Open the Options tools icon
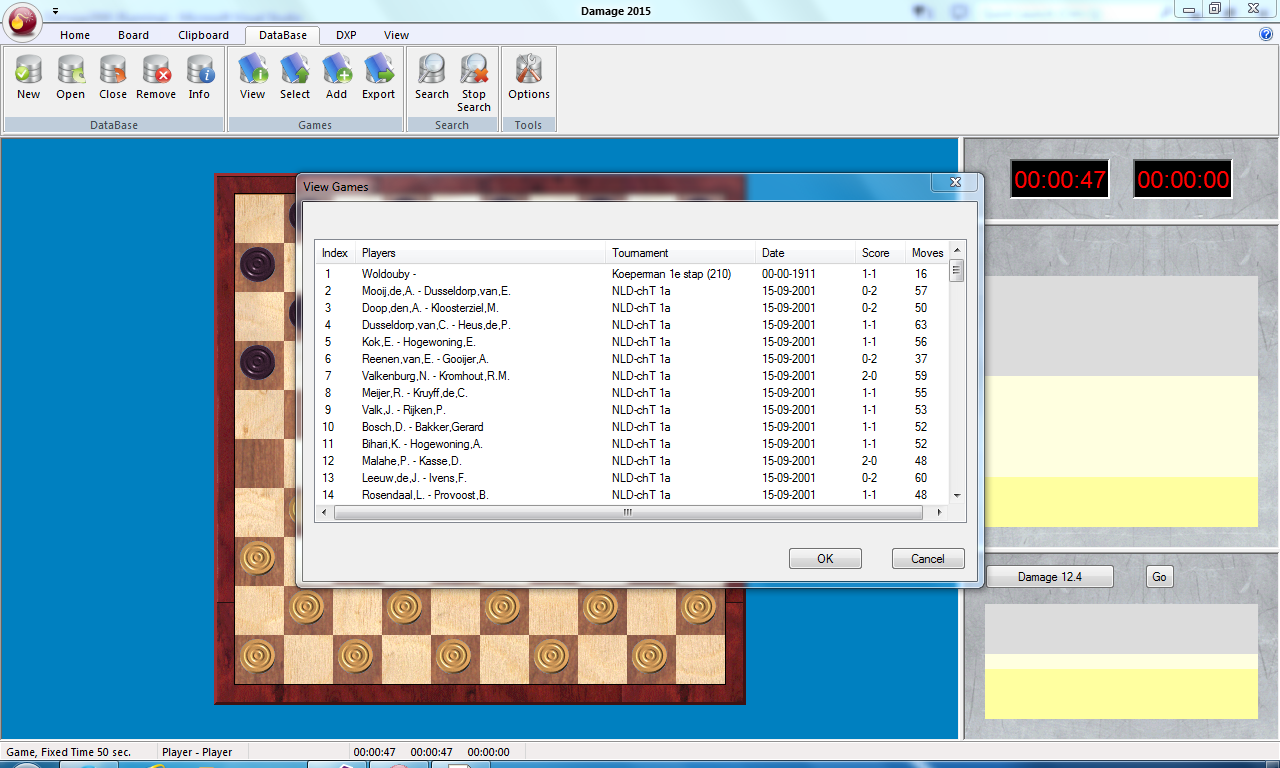The height and width of the screenshot is (768, 1280). click(529, 76)
